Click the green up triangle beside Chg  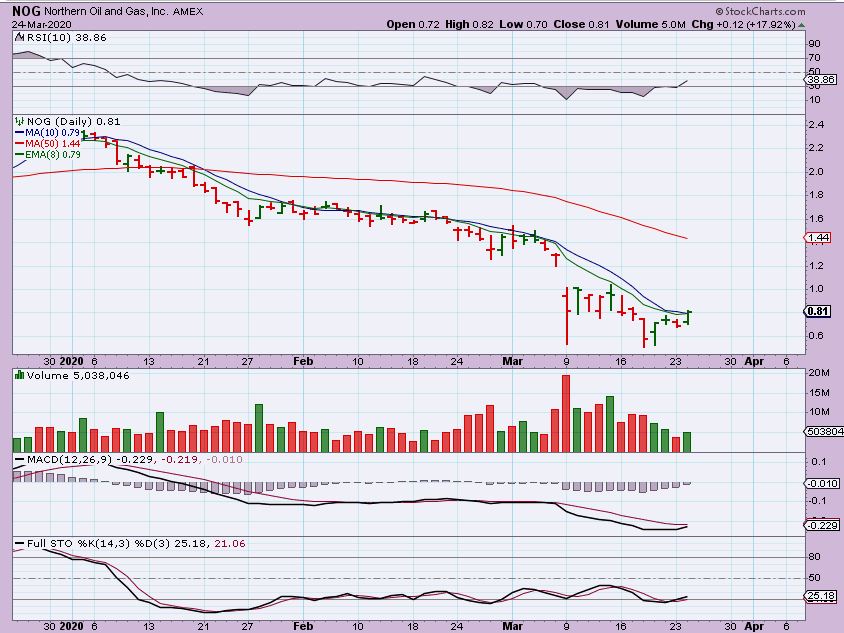click(x=801, y=25)
